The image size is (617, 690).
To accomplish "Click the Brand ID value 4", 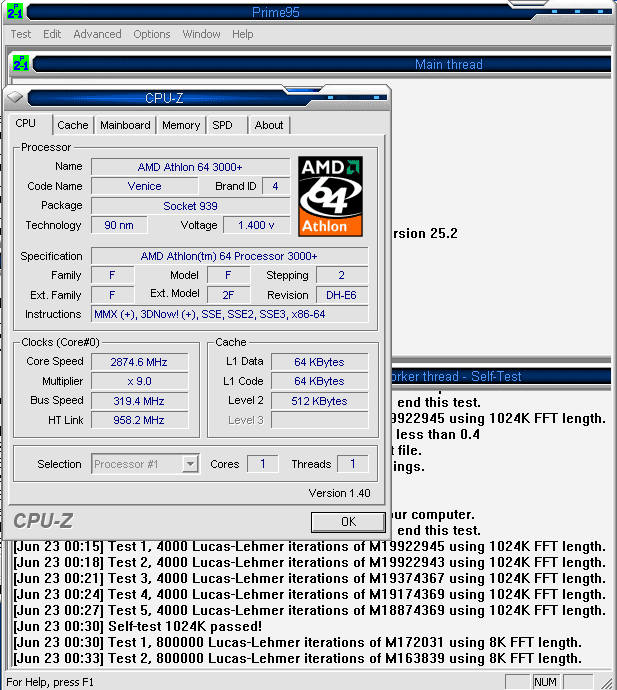I will point(275,186).
